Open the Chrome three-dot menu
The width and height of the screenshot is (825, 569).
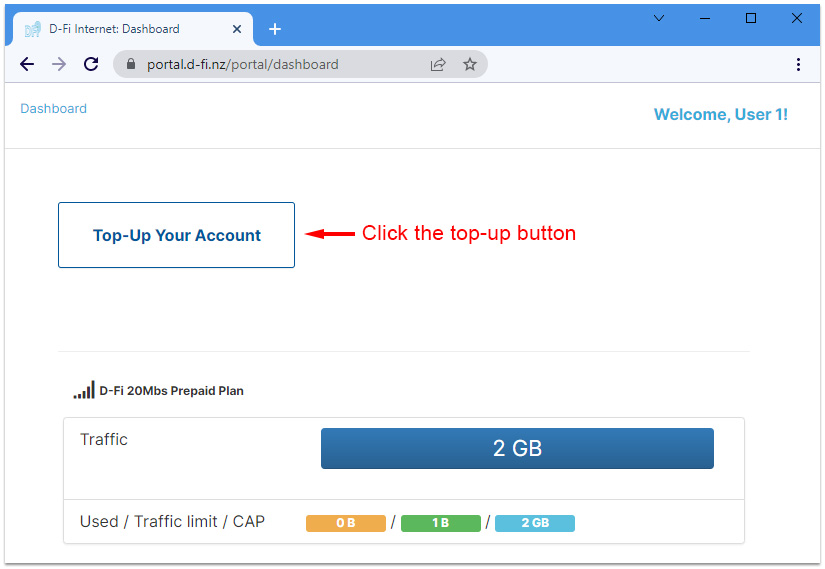coord(798,65)
